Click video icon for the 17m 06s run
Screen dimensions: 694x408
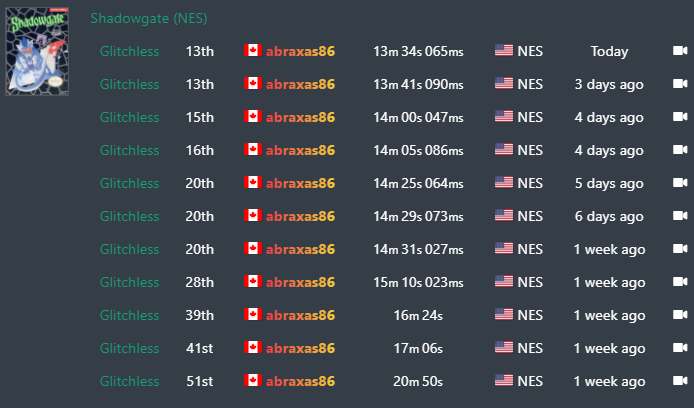[680, 348]
